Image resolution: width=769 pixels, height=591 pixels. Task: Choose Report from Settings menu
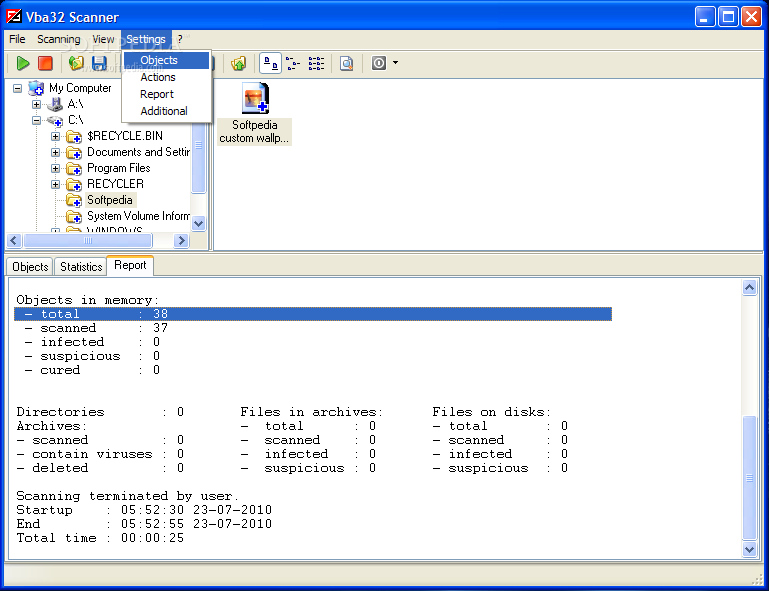pos(166,94)
